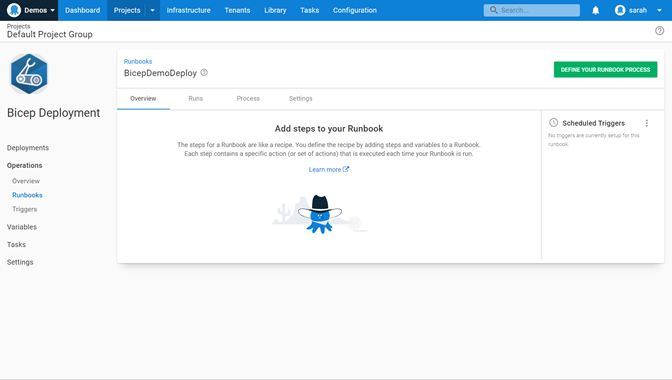Open the Projects menu item
Image resolution: width=672 pixels, height=380 pixels.
(127, 10)
